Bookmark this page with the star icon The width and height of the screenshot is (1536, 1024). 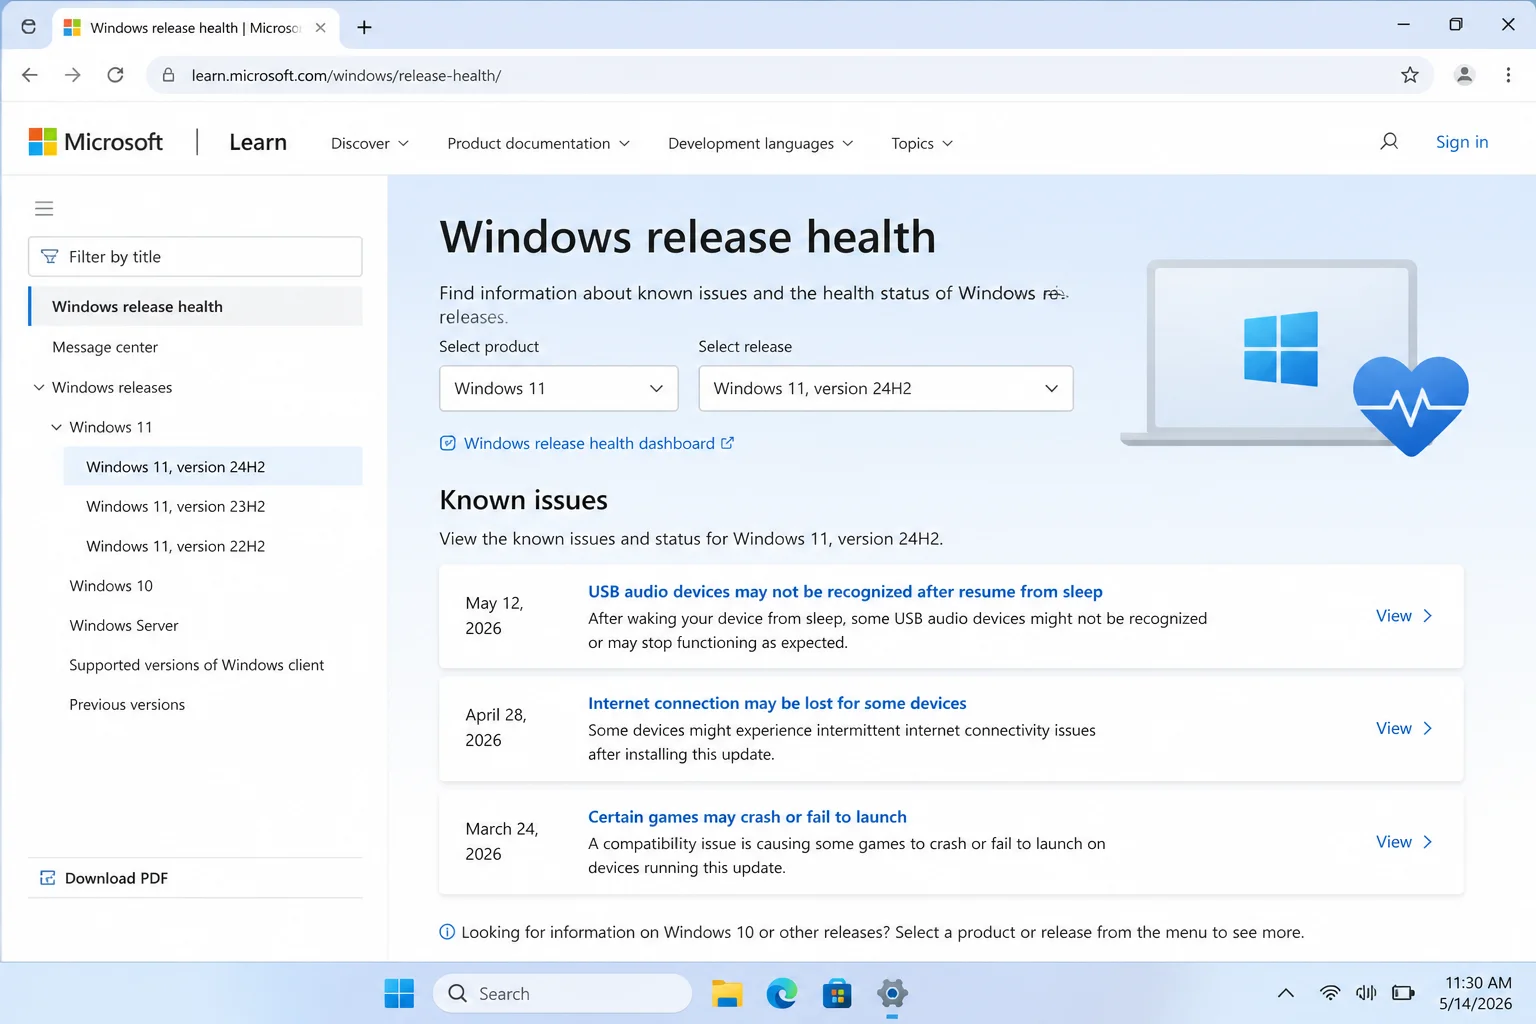(x=1410, y=75)
